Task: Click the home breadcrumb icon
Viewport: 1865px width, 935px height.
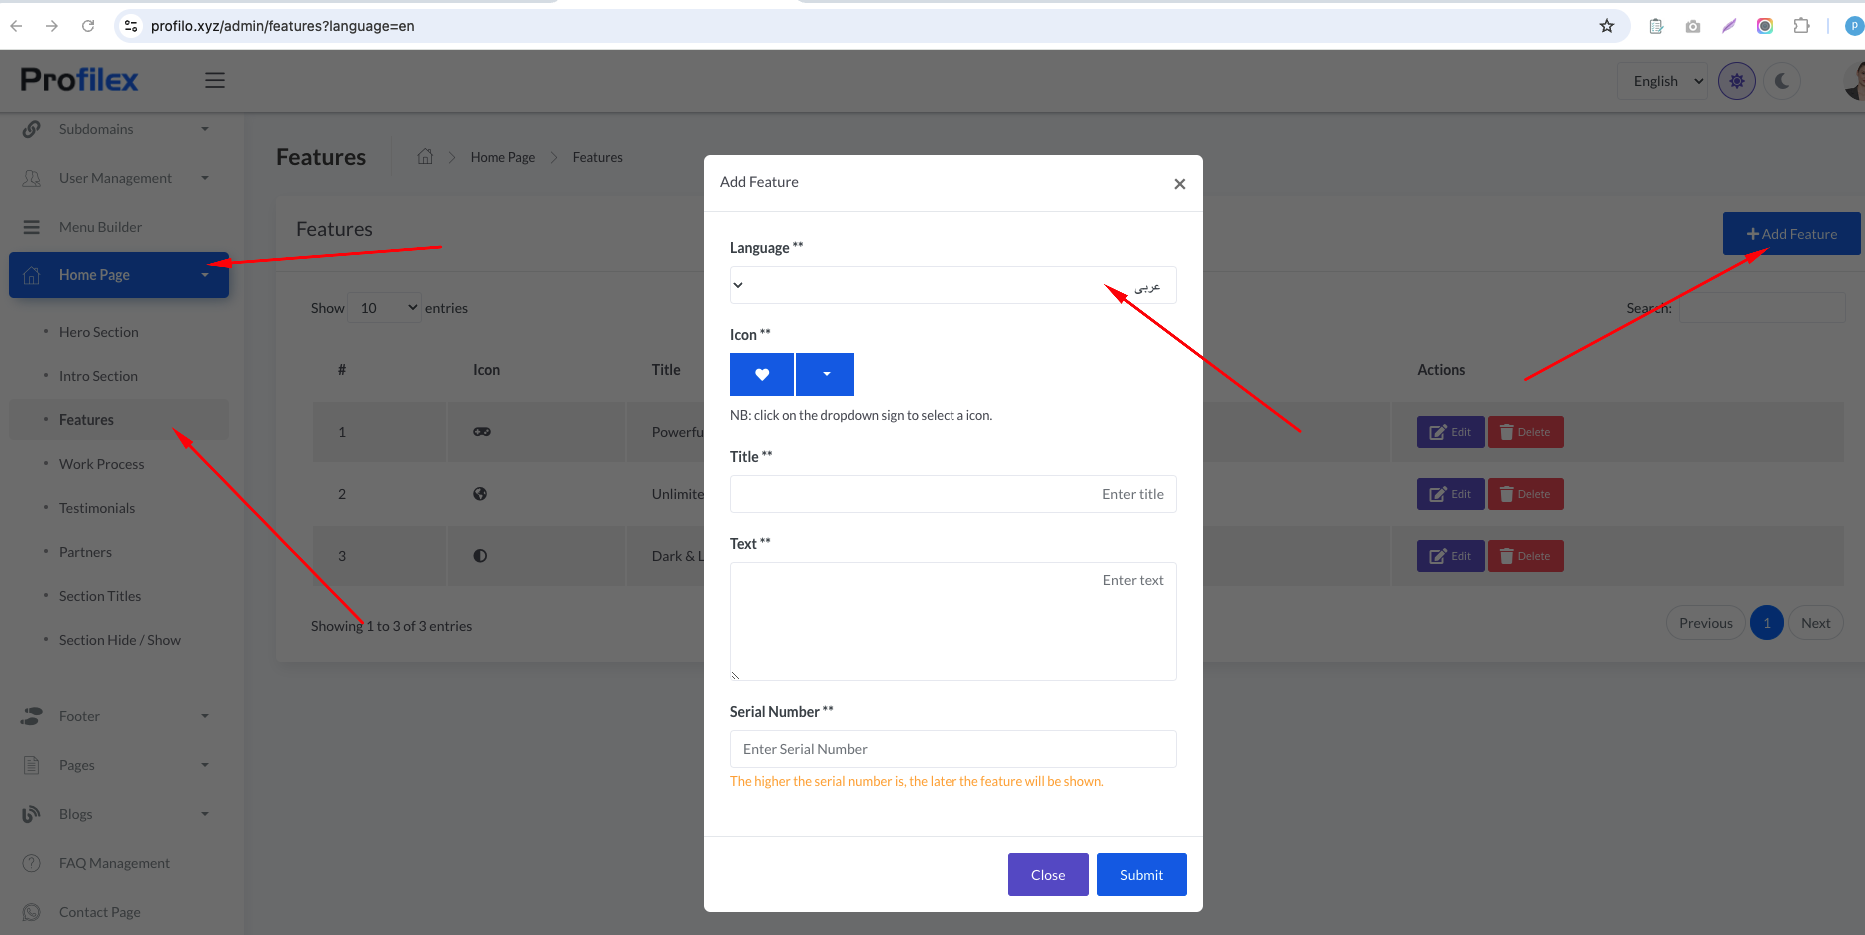Action: tap(425, 157)
